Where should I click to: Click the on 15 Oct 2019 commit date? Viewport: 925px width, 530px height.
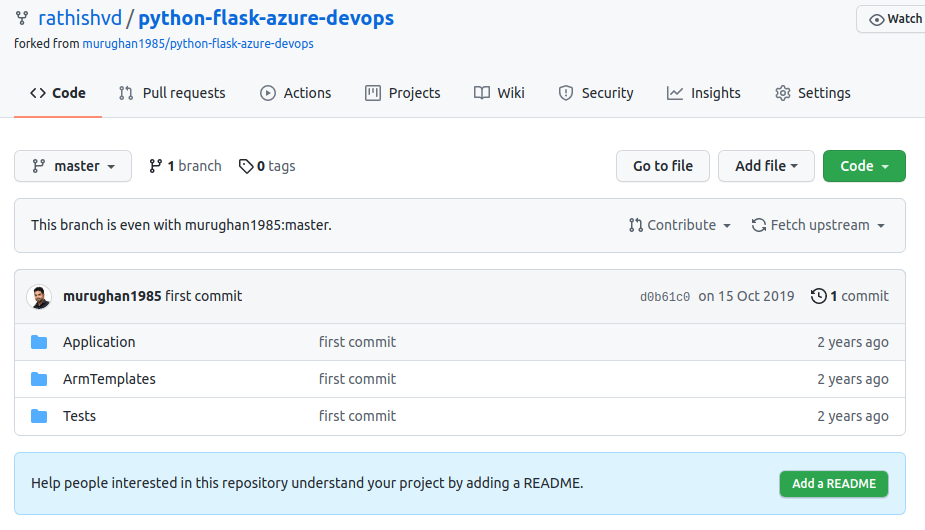(x=746, y=296)
